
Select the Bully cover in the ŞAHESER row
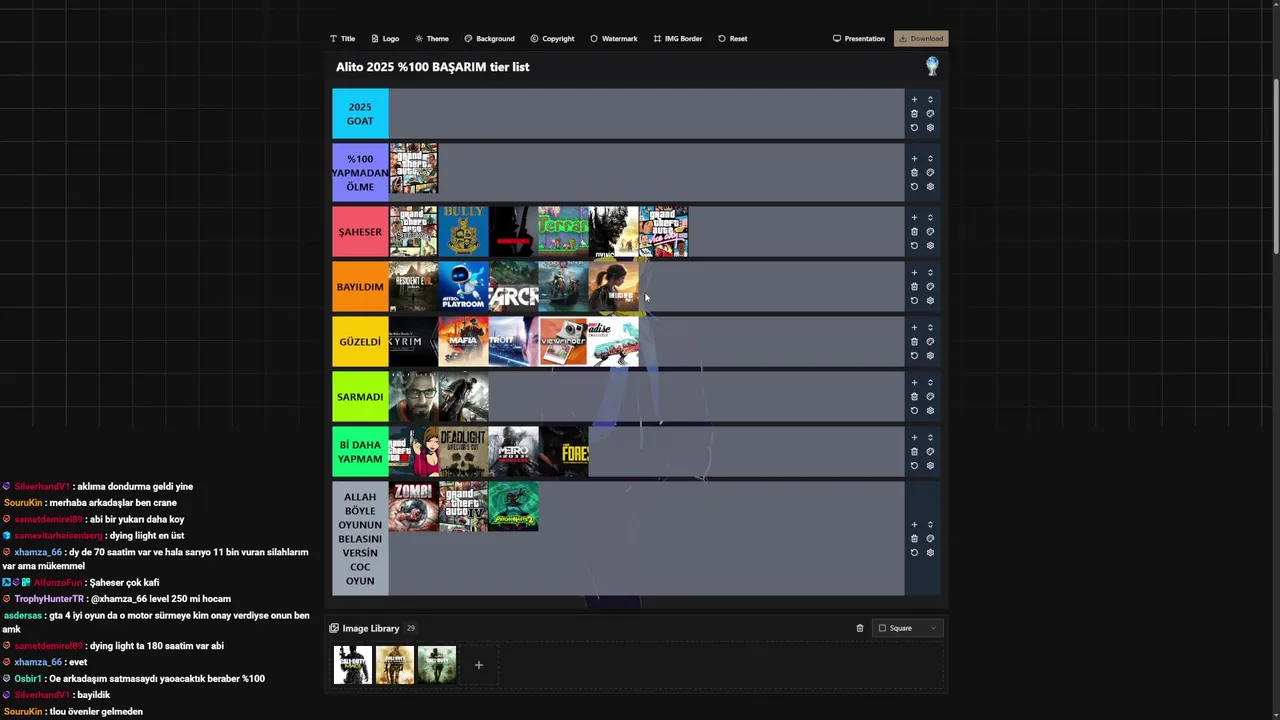(464, 232)
